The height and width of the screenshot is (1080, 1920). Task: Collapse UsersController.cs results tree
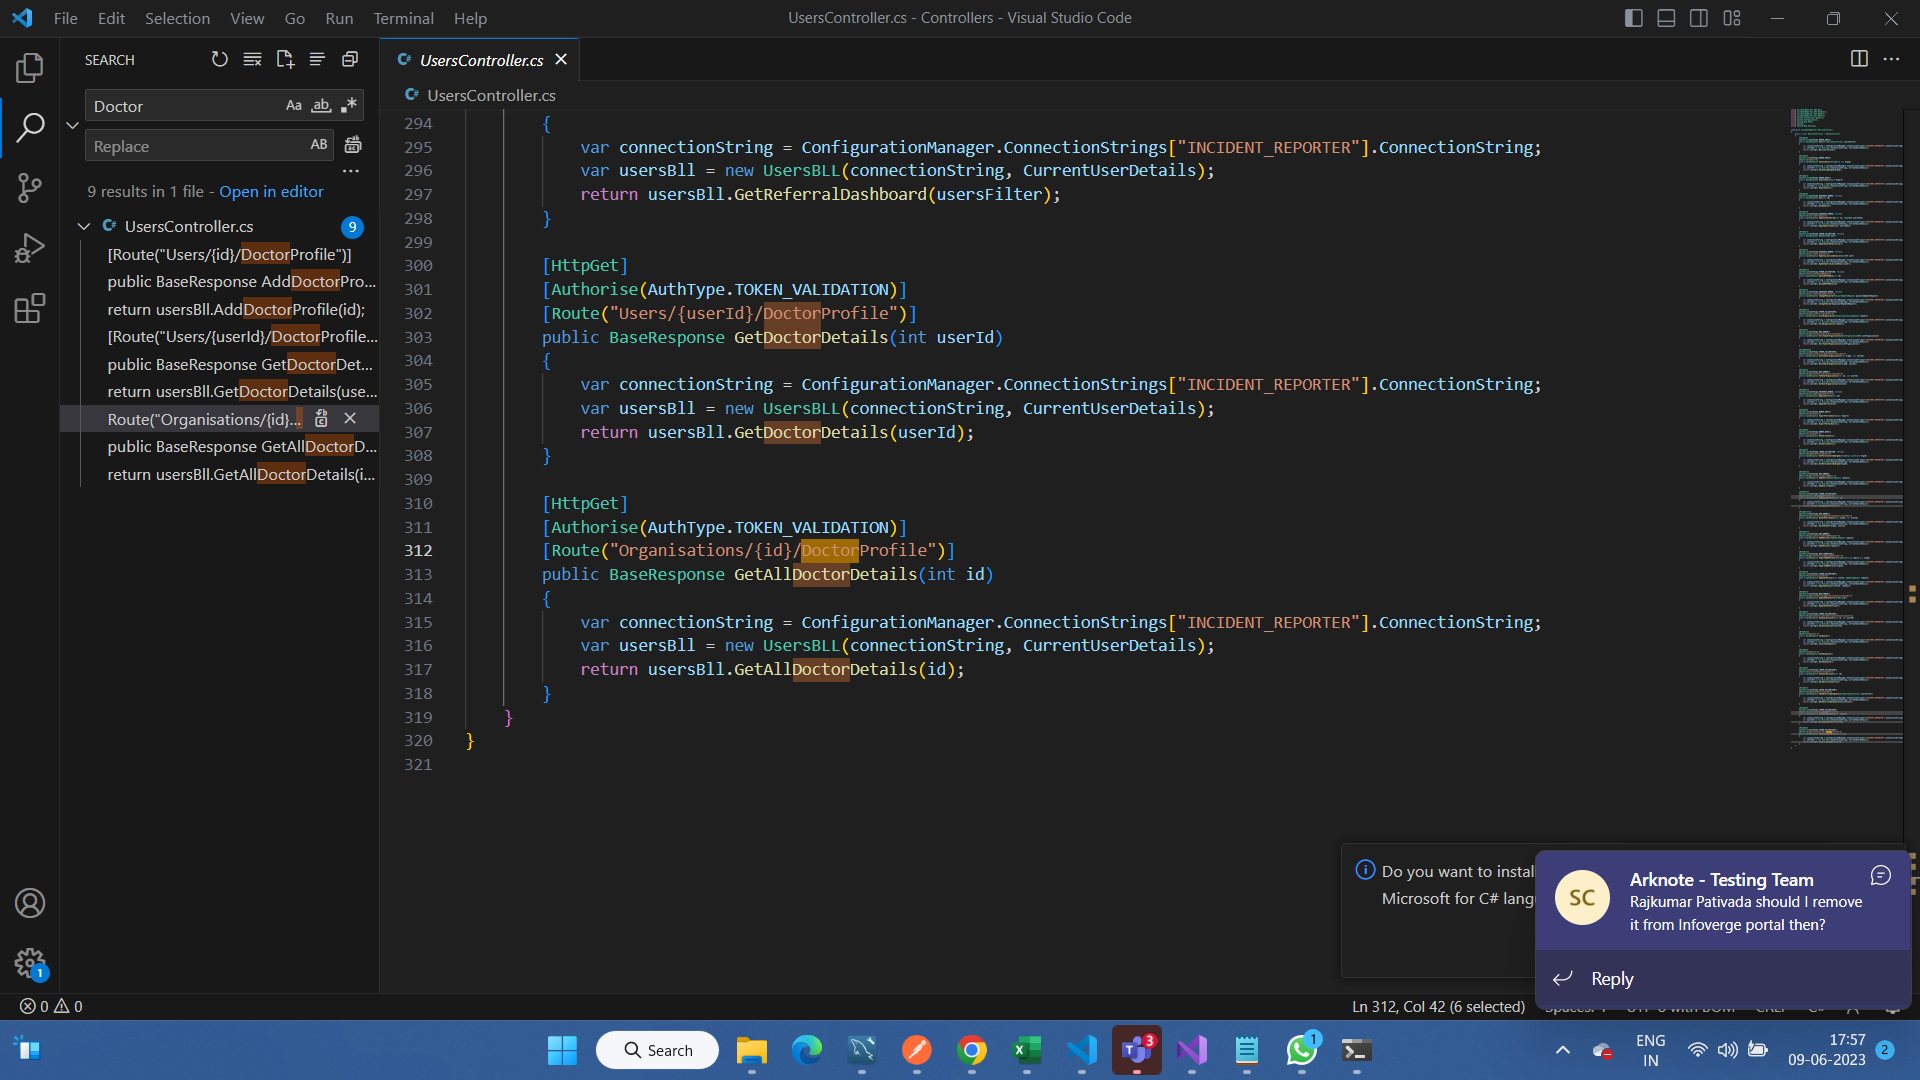click(84, 227)
